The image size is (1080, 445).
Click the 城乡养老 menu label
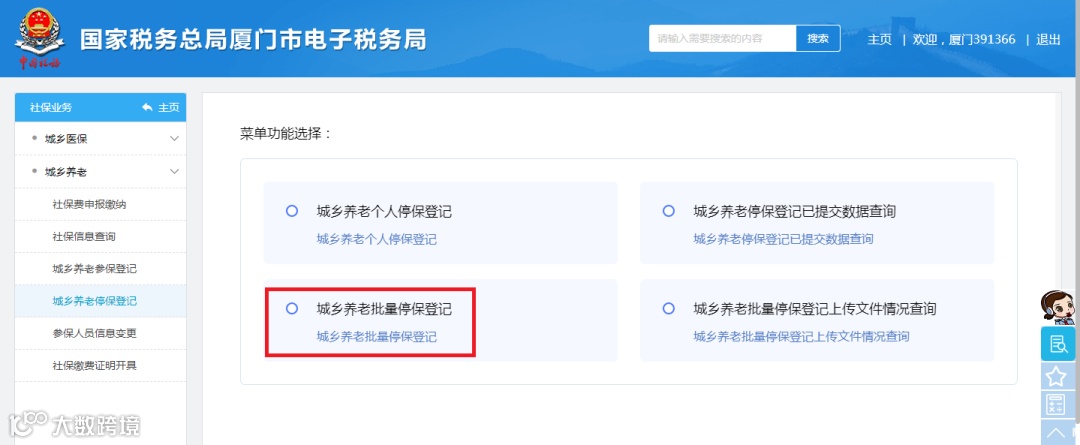pos(66,172)
